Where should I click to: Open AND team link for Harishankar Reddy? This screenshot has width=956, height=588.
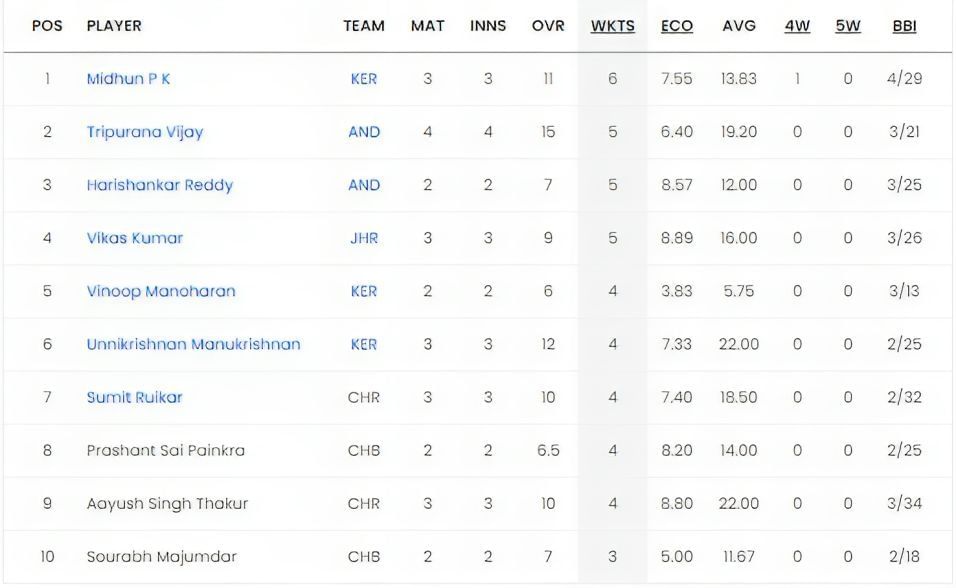(x=364, y=185)
